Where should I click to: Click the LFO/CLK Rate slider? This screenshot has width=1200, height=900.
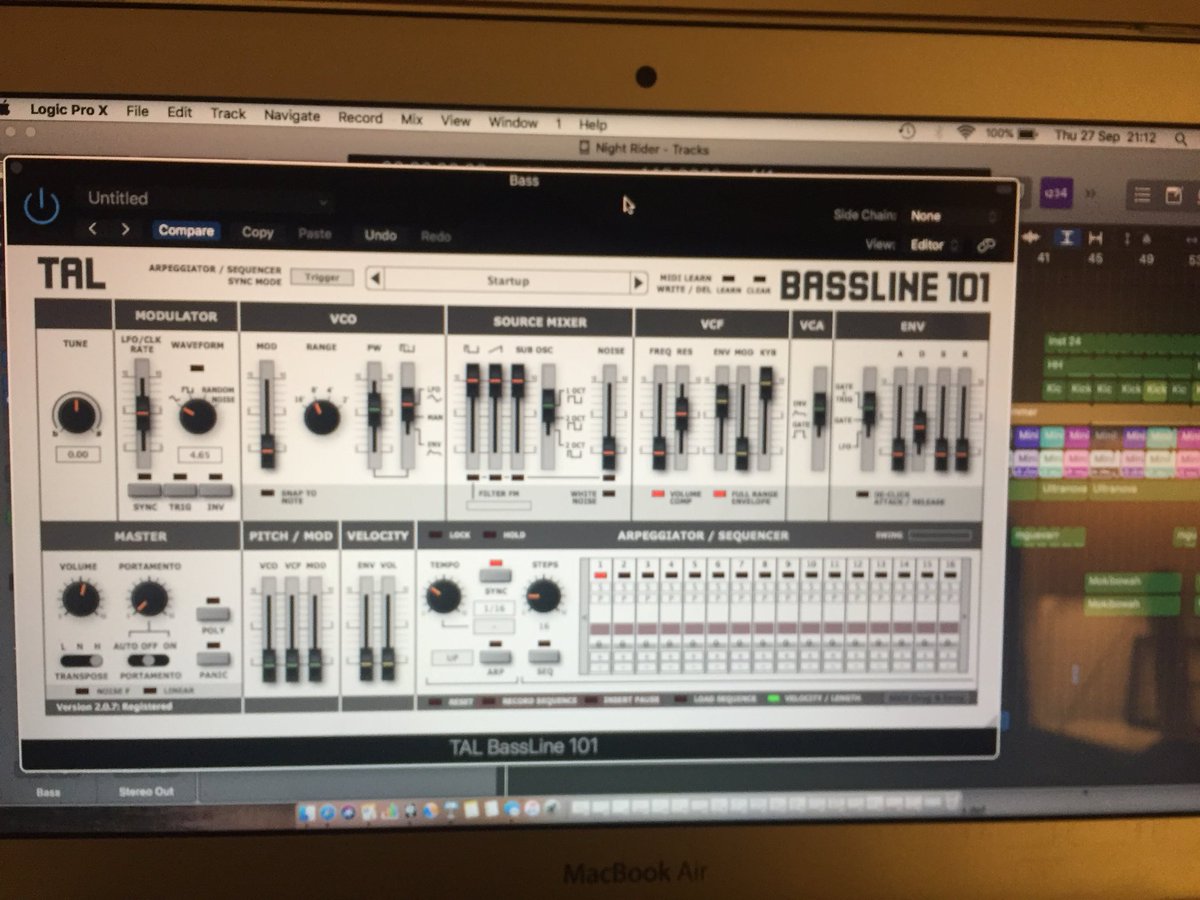click(x=142, y=413)
